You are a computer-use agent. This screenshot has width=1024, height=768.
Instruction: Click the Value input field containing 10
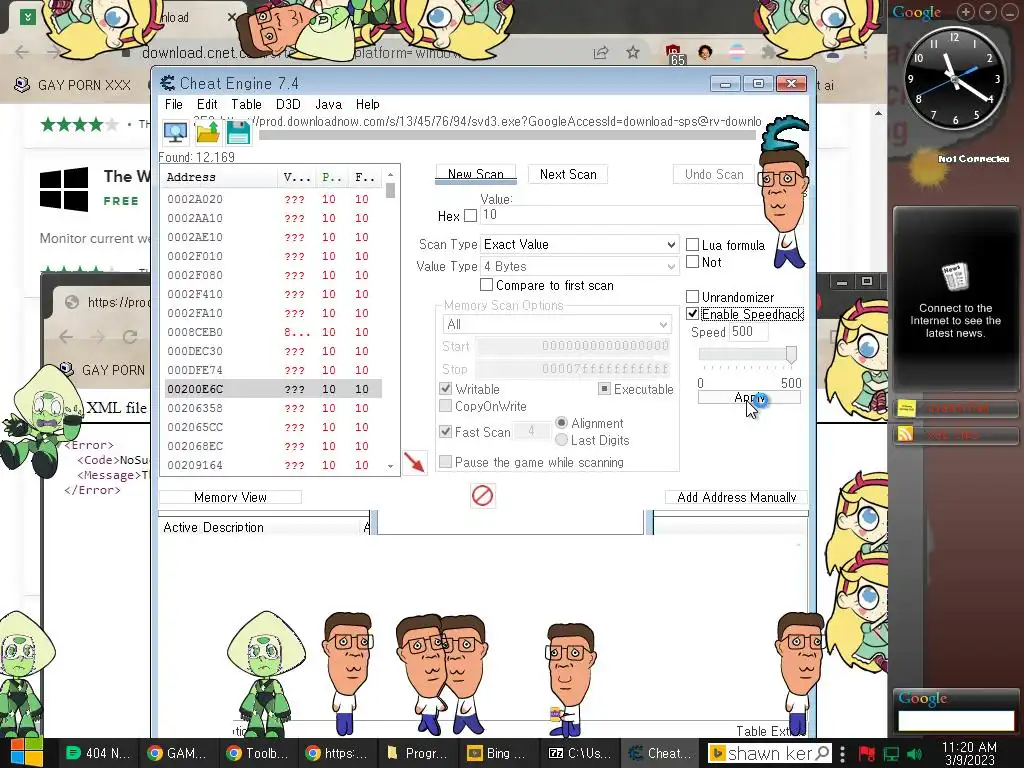[x=620, y=215]
